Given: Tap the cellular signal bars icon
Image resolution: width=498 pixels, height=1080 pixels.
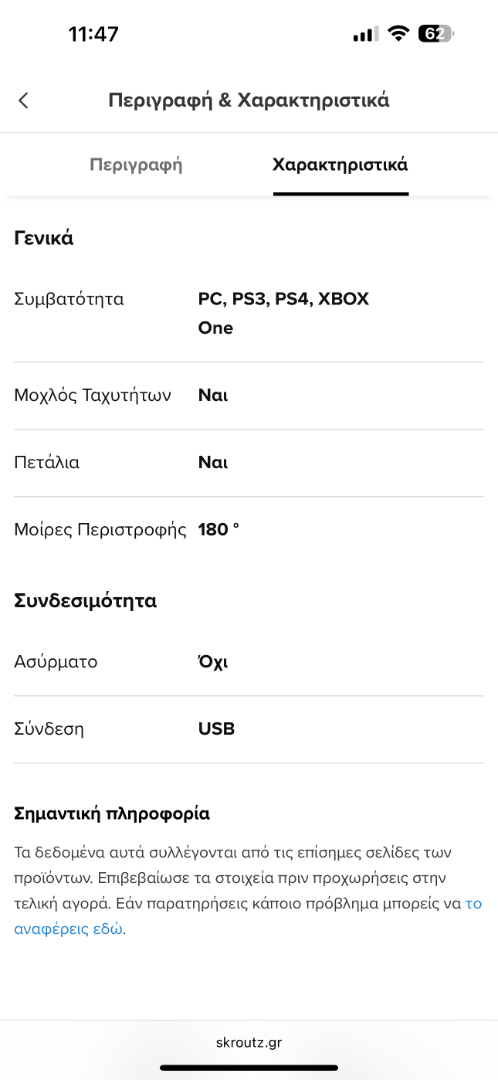Looking at the screenshot, I should pyautogui.click(x=365, y=34).
